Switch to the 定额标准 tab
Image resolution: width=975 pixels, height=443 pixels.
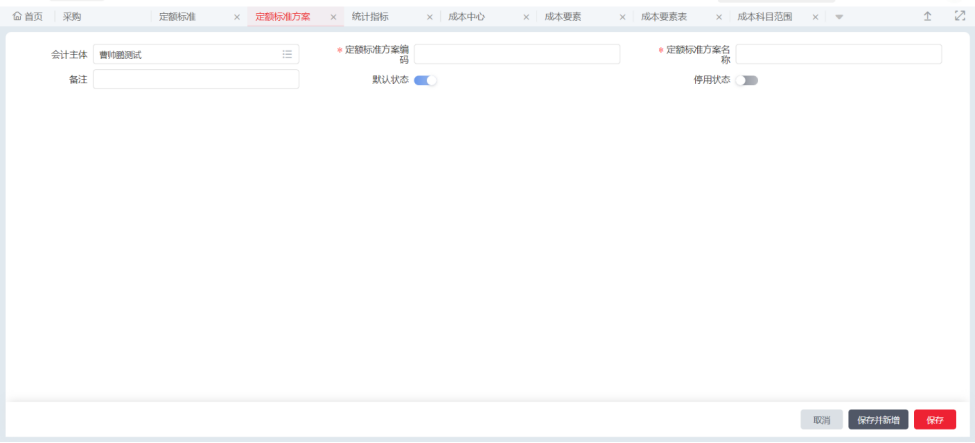tap(177, 17)
